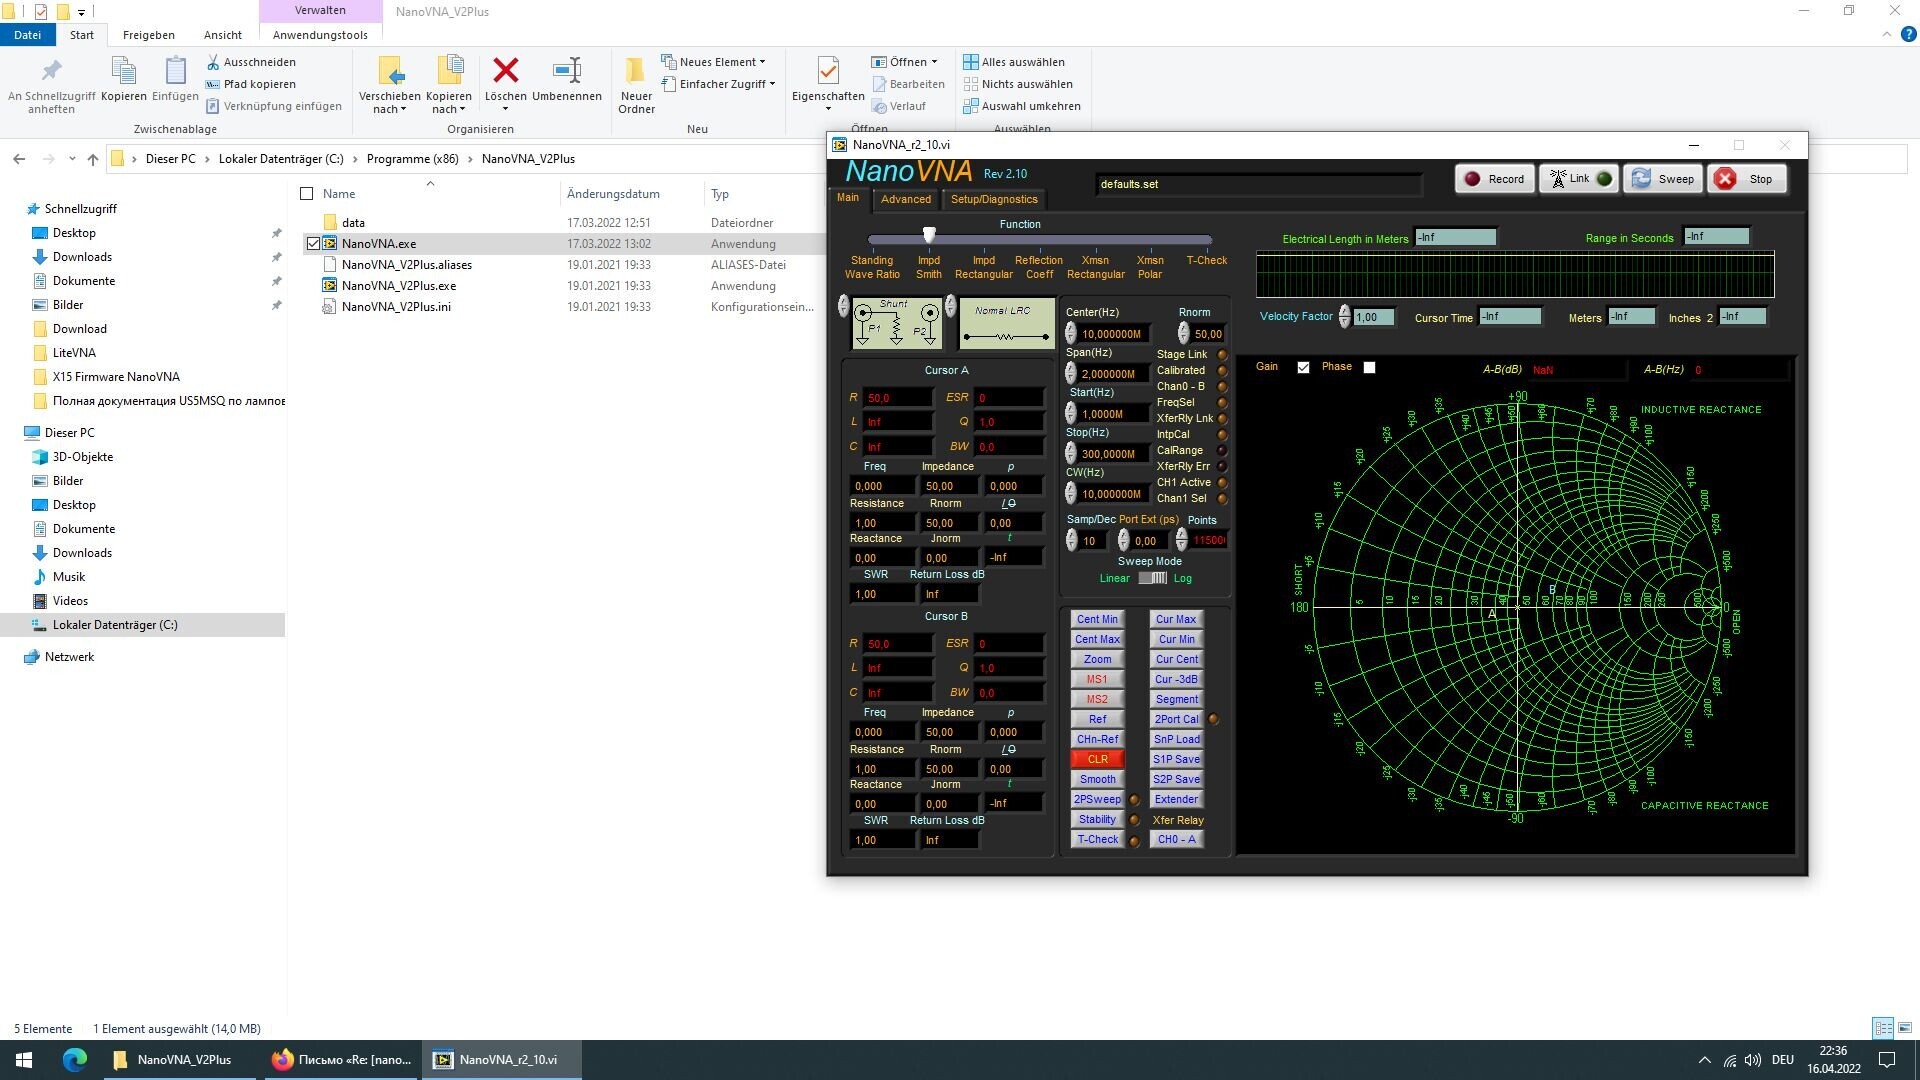Click the MS1 marker button
The width and height of the screenshot is (1920, 1080).
tap(1097, 679)
